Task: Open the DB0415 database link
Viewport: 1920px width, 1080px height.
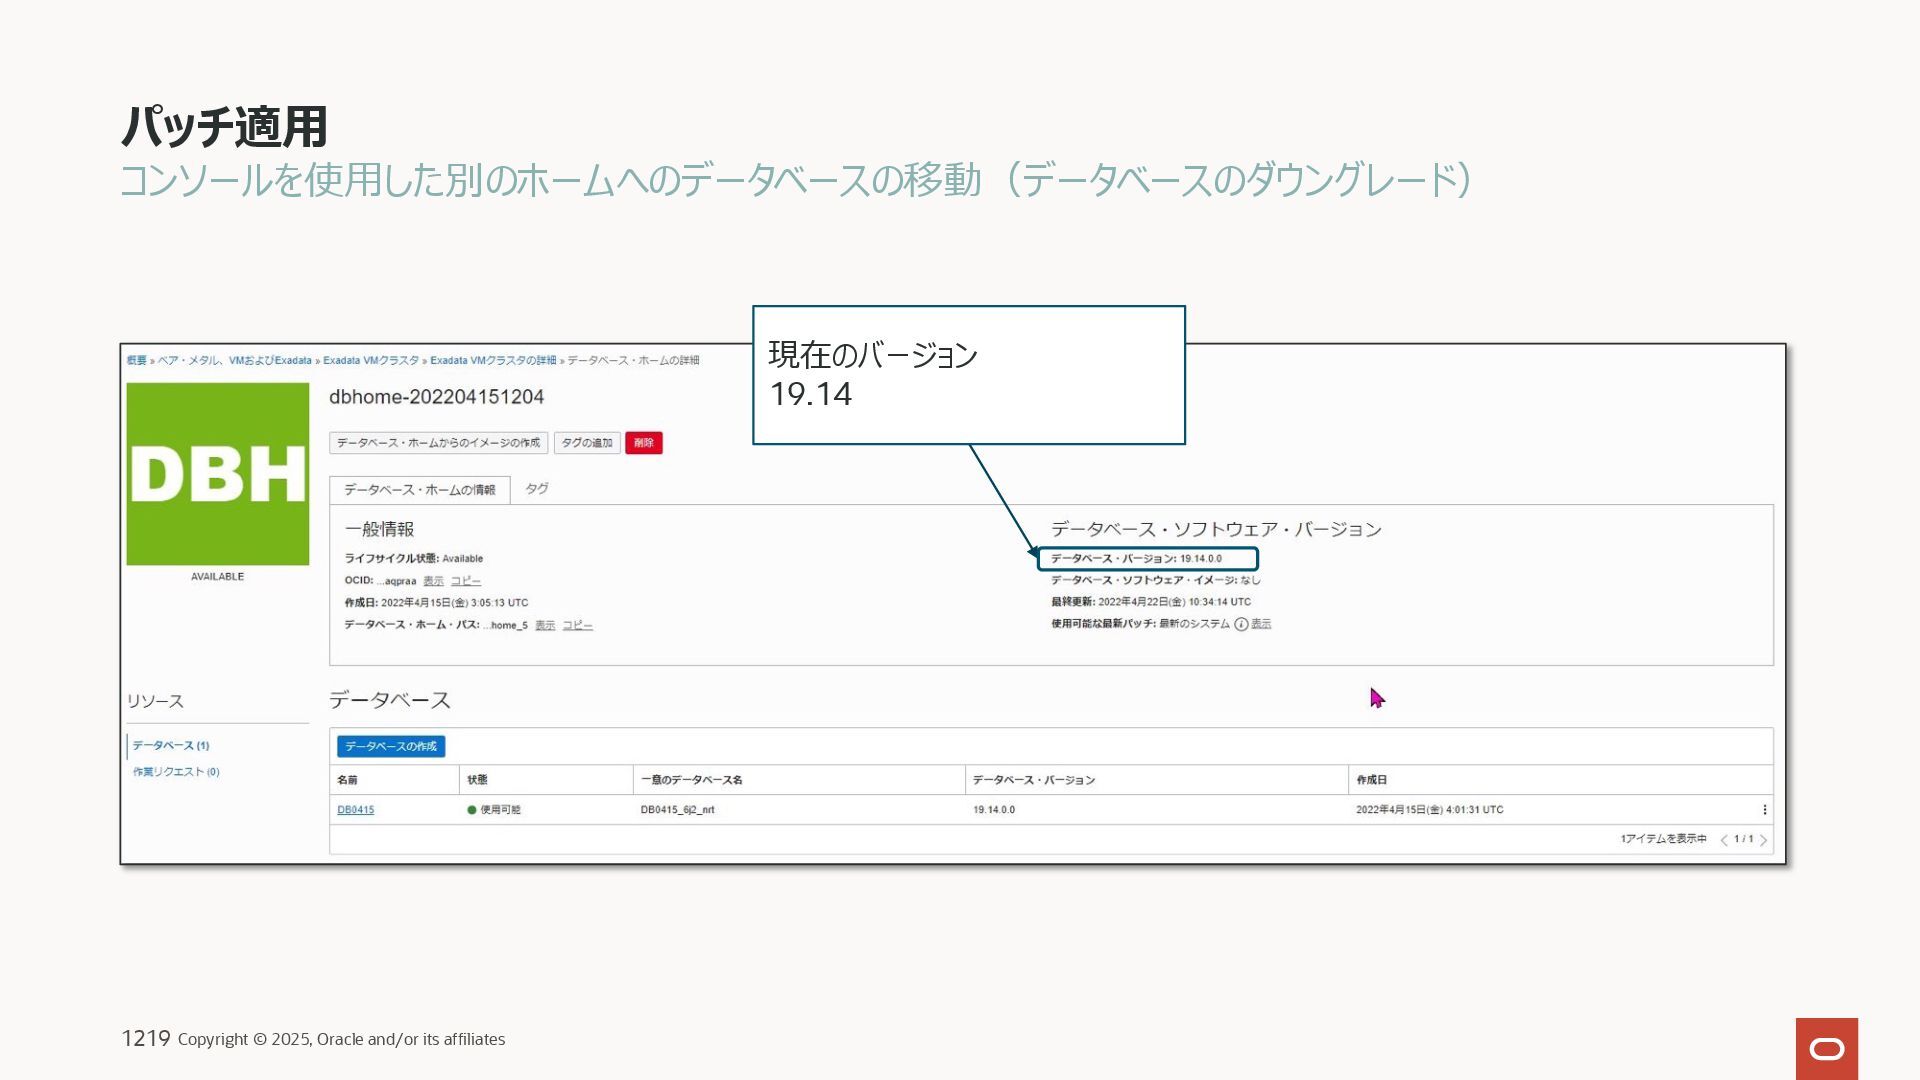Action: click(355, 810)
